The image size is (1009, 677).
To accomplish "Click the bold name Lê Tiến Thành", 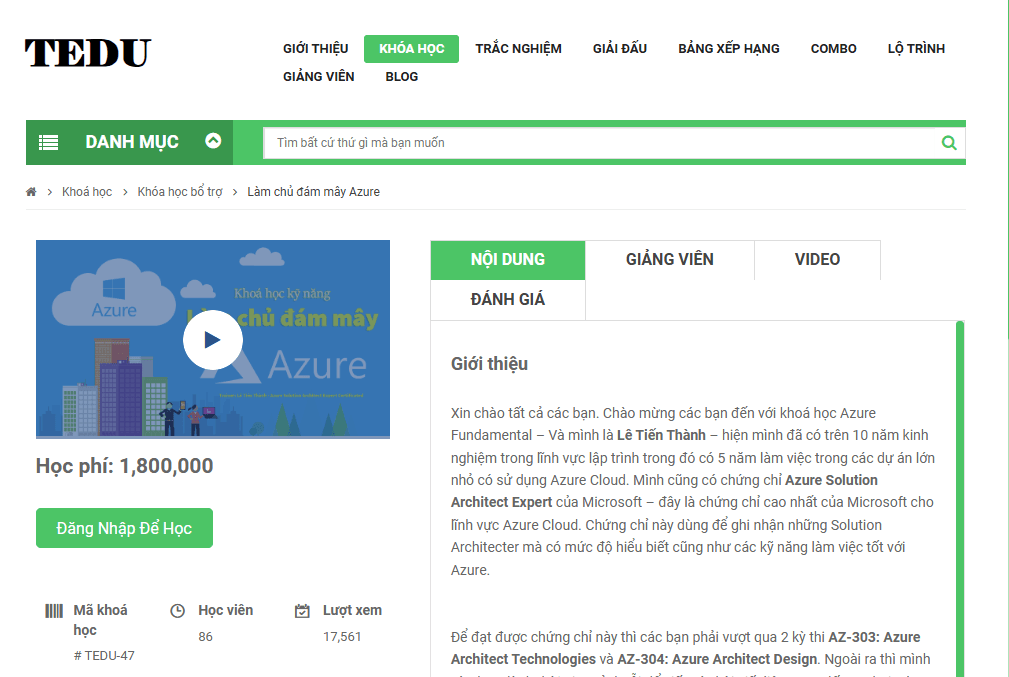I will [x=661, y=436].
